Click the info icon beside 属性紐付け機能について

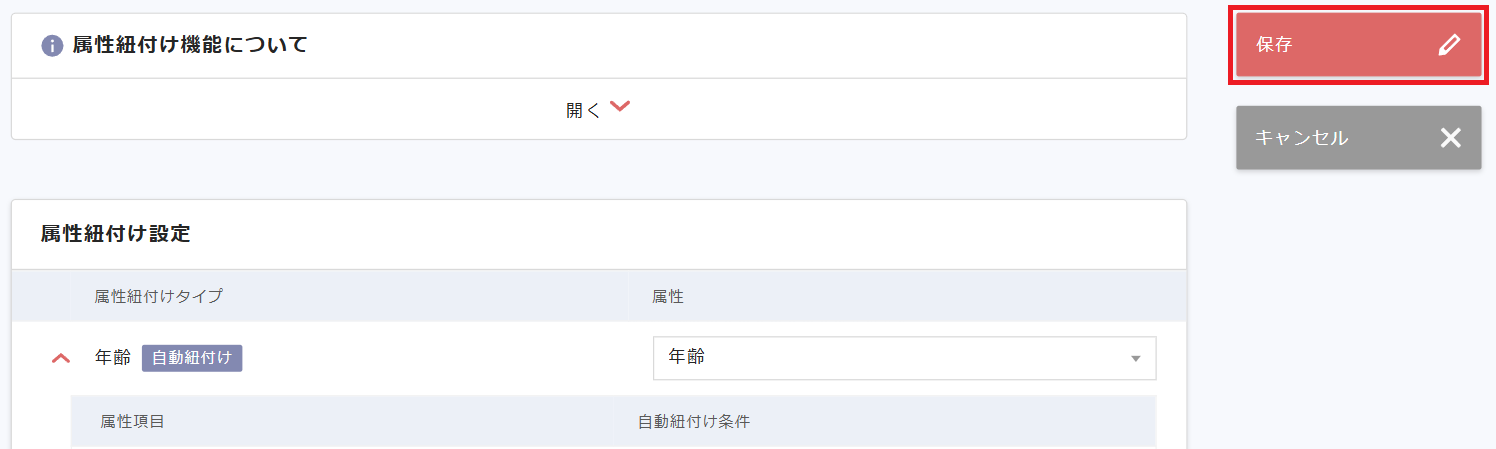(52, 46)
